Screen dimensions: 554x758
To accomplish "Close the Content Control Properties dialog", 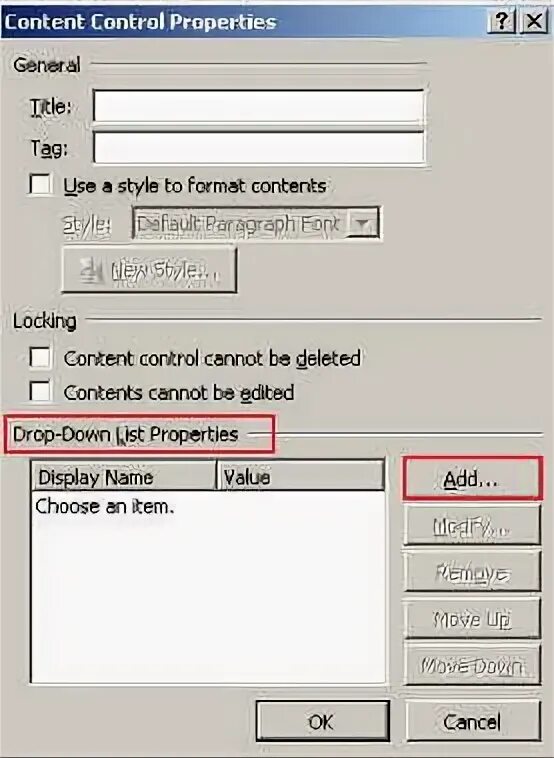I will click(x=534, y=21).
